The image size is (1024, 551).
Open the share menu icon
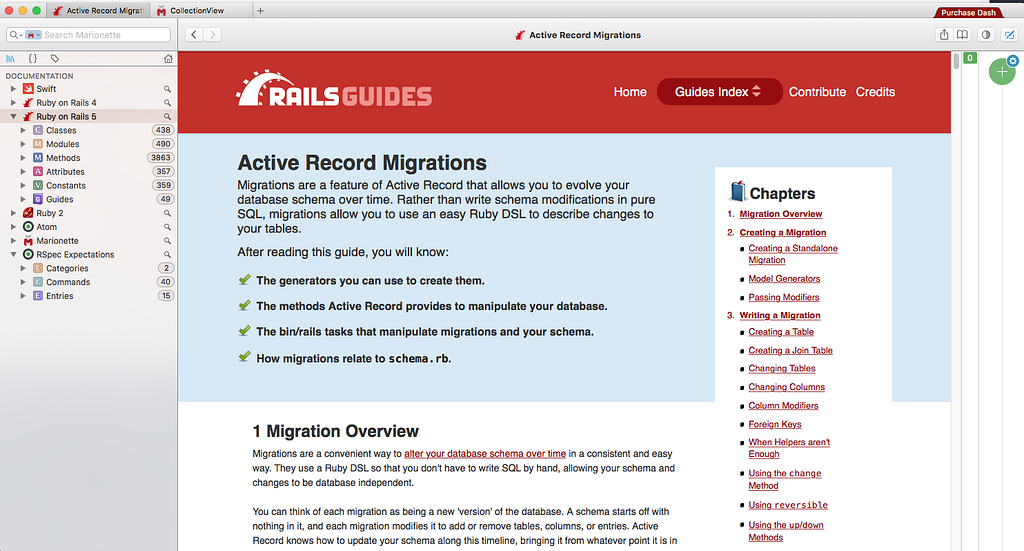tap(944, 35)
